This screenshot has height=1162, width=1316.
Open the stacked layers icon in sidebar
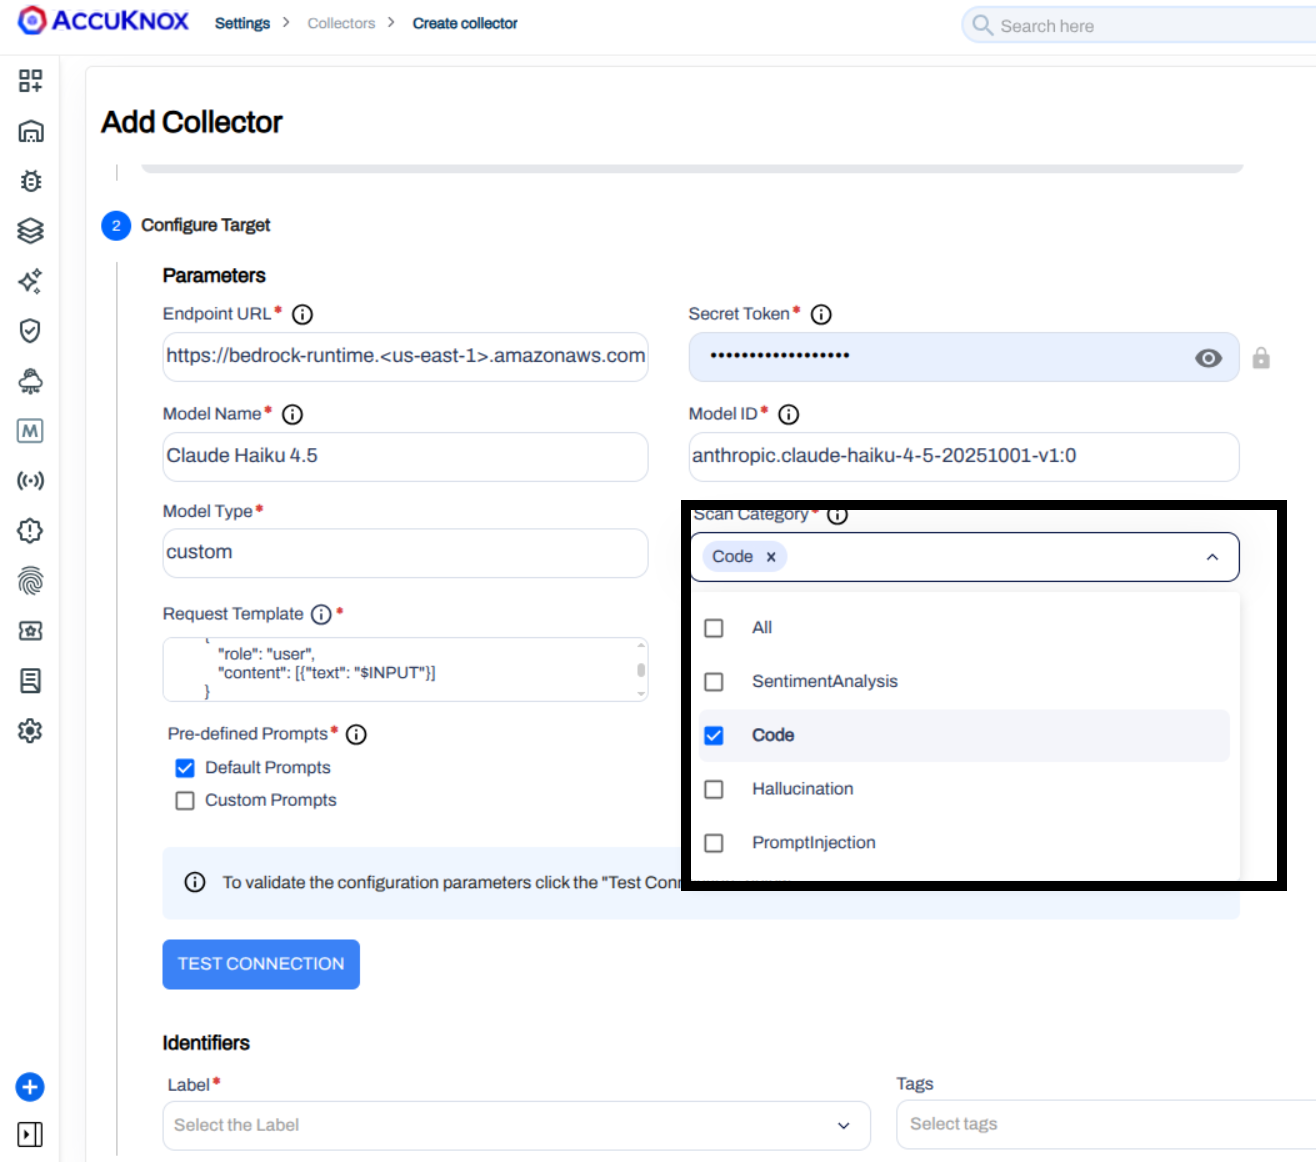30,231
